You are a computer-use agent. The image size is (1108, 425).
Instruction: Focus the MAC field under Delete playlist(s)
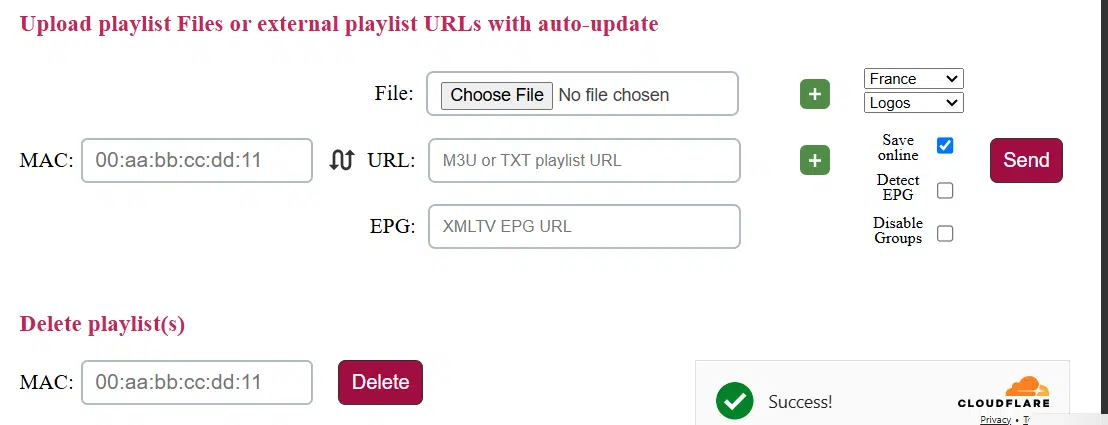click(197, 382)
